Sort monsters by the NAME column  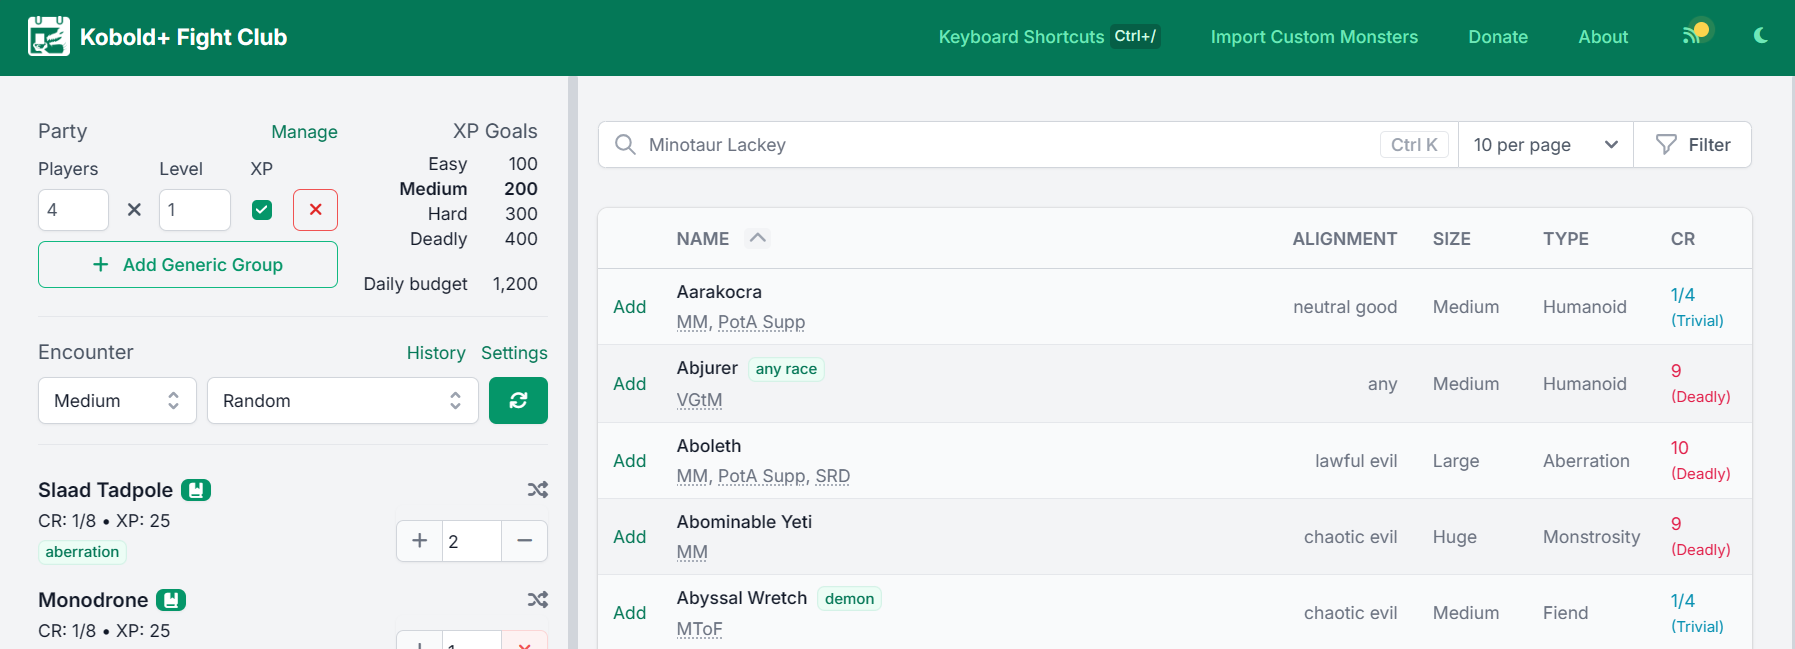coord(703,239)
